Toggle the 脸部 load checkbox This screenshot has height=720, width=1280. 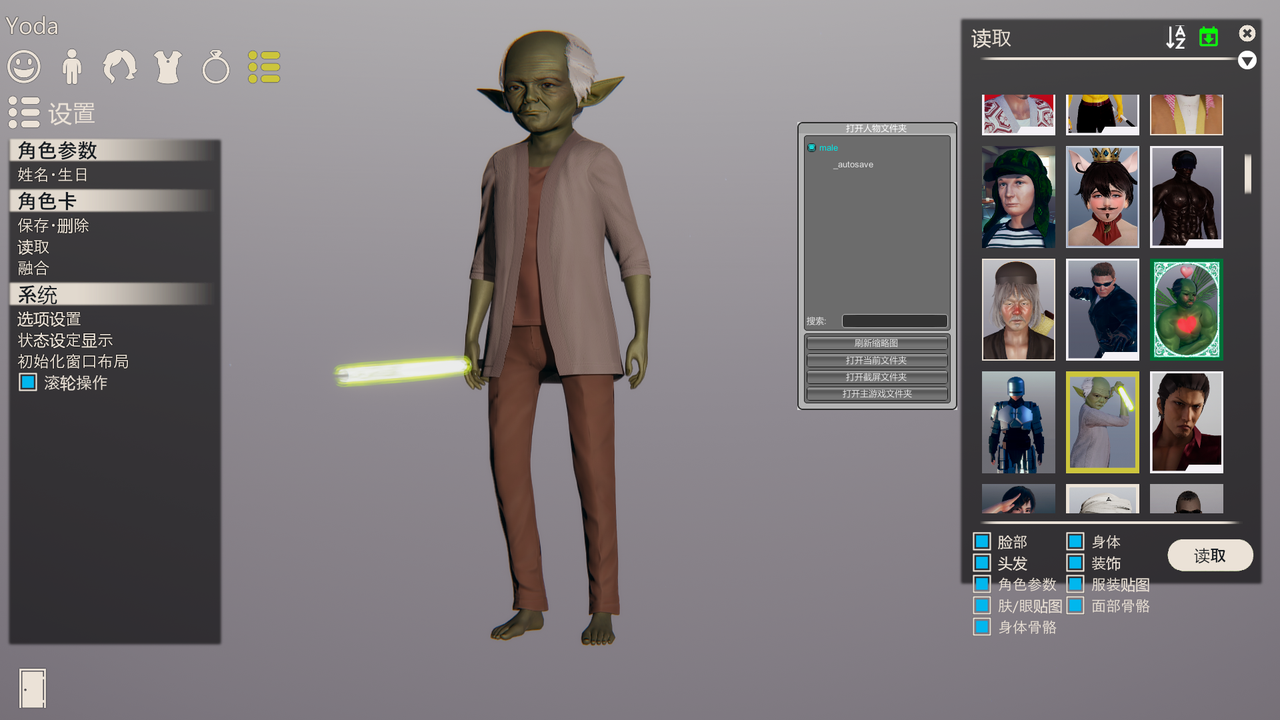pos(982,542)
